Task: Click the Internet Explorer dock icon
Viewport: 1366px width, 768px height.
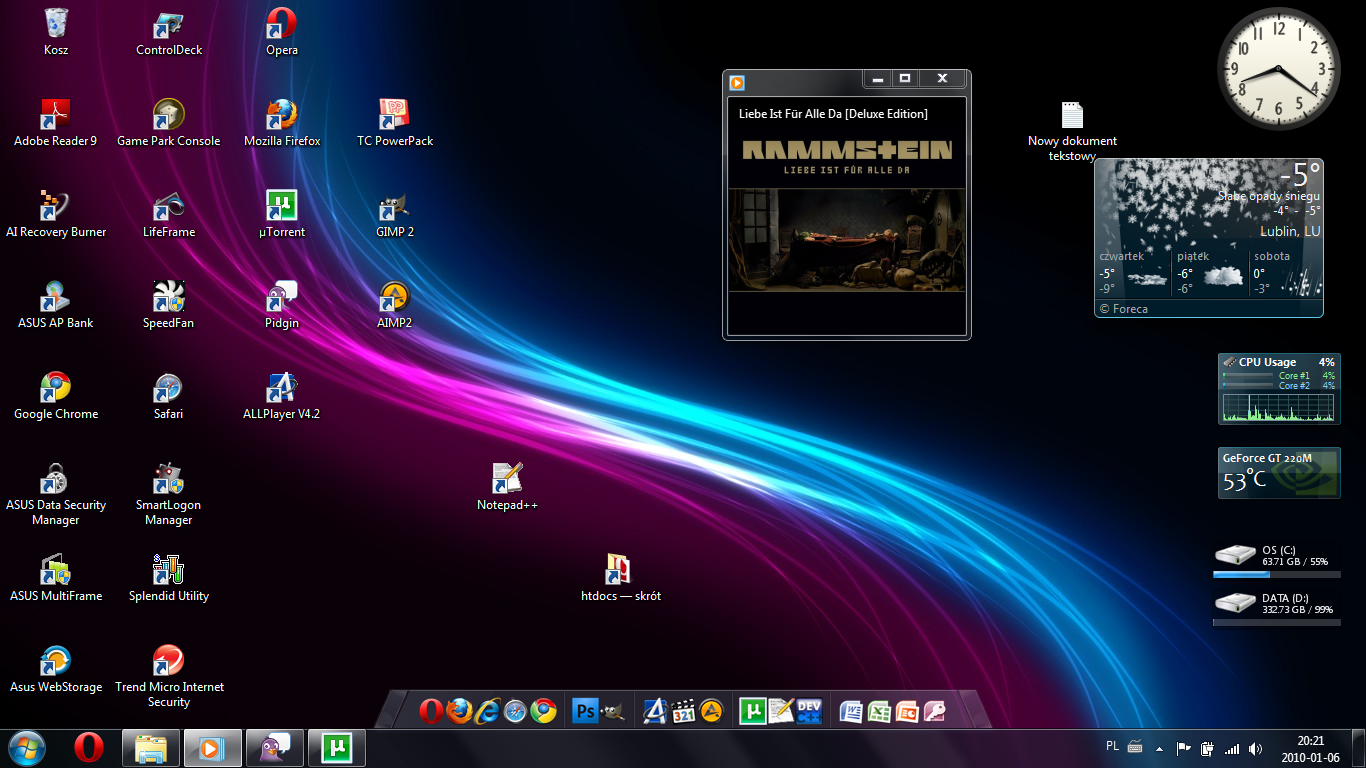Action: coord(487,711)
